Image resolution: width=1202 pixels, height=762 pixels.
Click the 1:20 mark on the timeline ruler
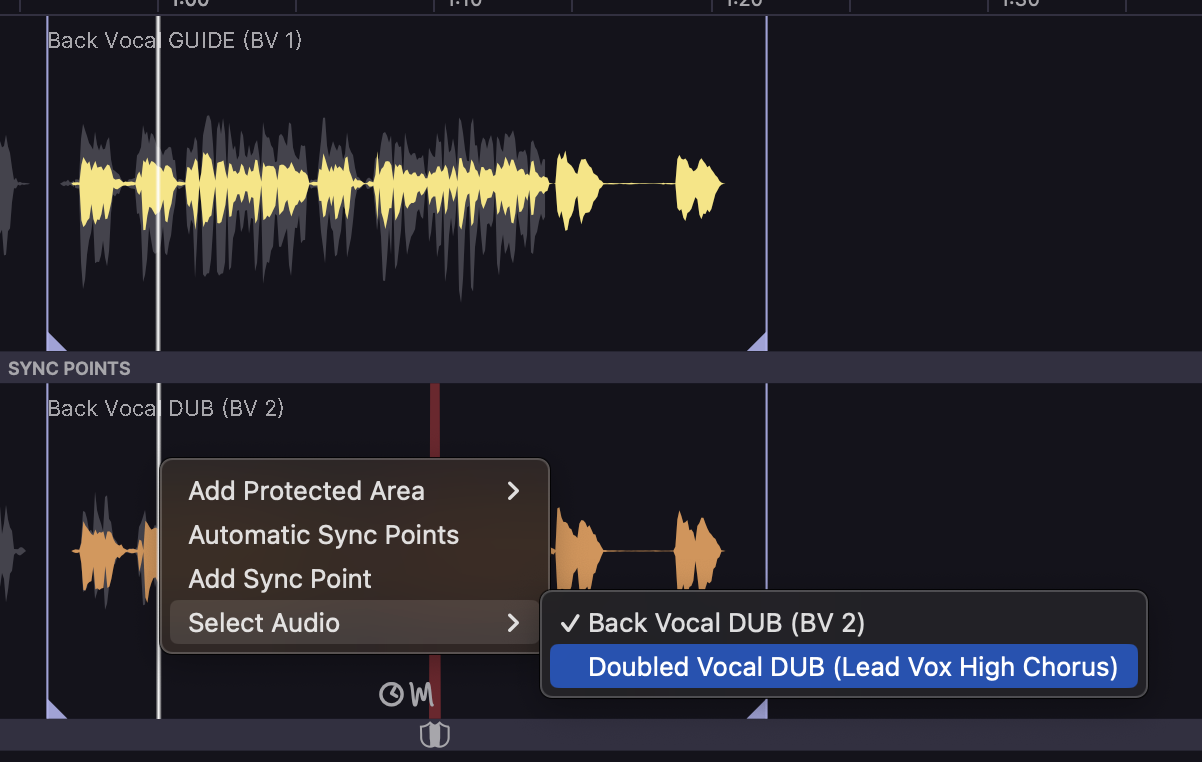pyautogui.click(x=742, y=4)
